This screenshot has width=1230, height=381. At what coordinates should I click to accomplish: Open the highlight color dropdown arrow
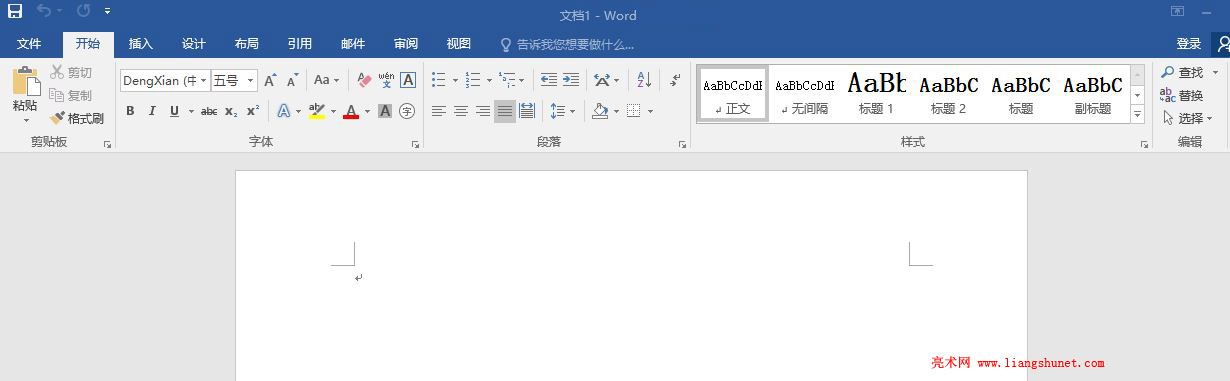click(334, 111)
